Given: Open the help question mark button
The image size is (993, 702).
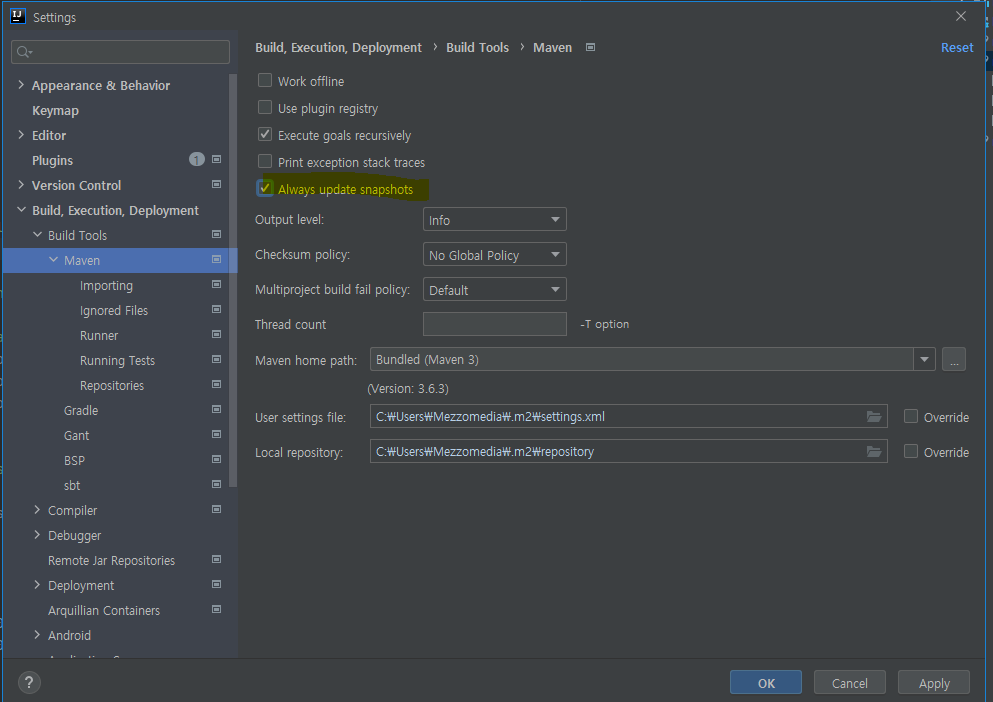Looking at the screenshot, I should click(x=29, y=682).
